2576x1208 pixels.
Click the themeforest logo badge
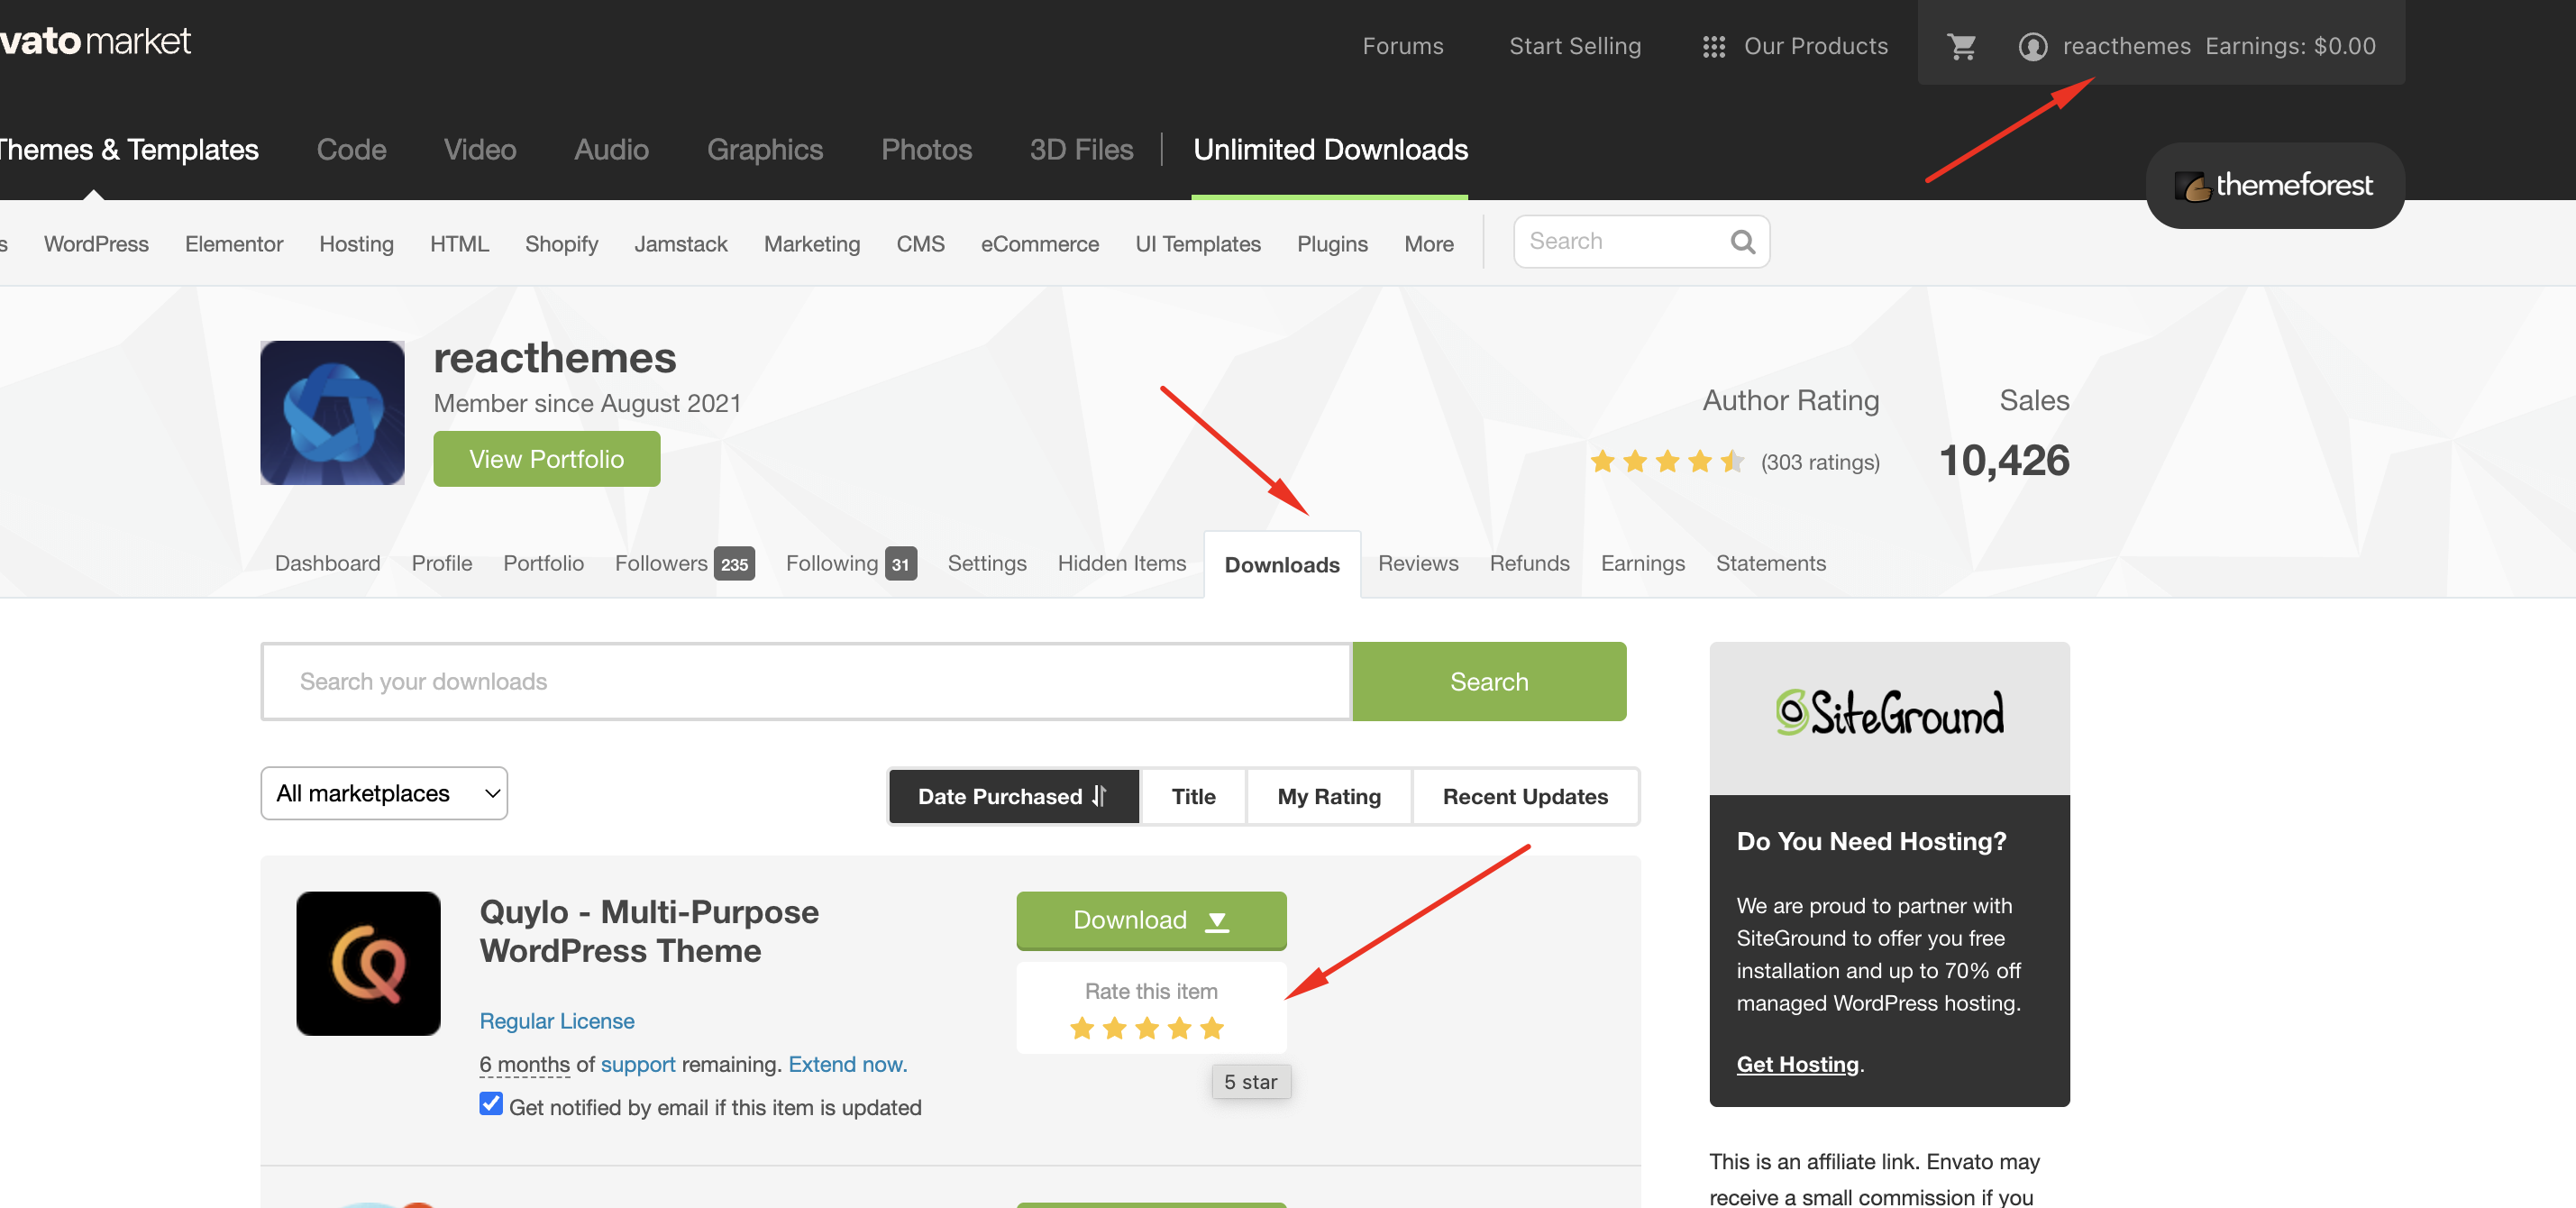point(2274,185)
